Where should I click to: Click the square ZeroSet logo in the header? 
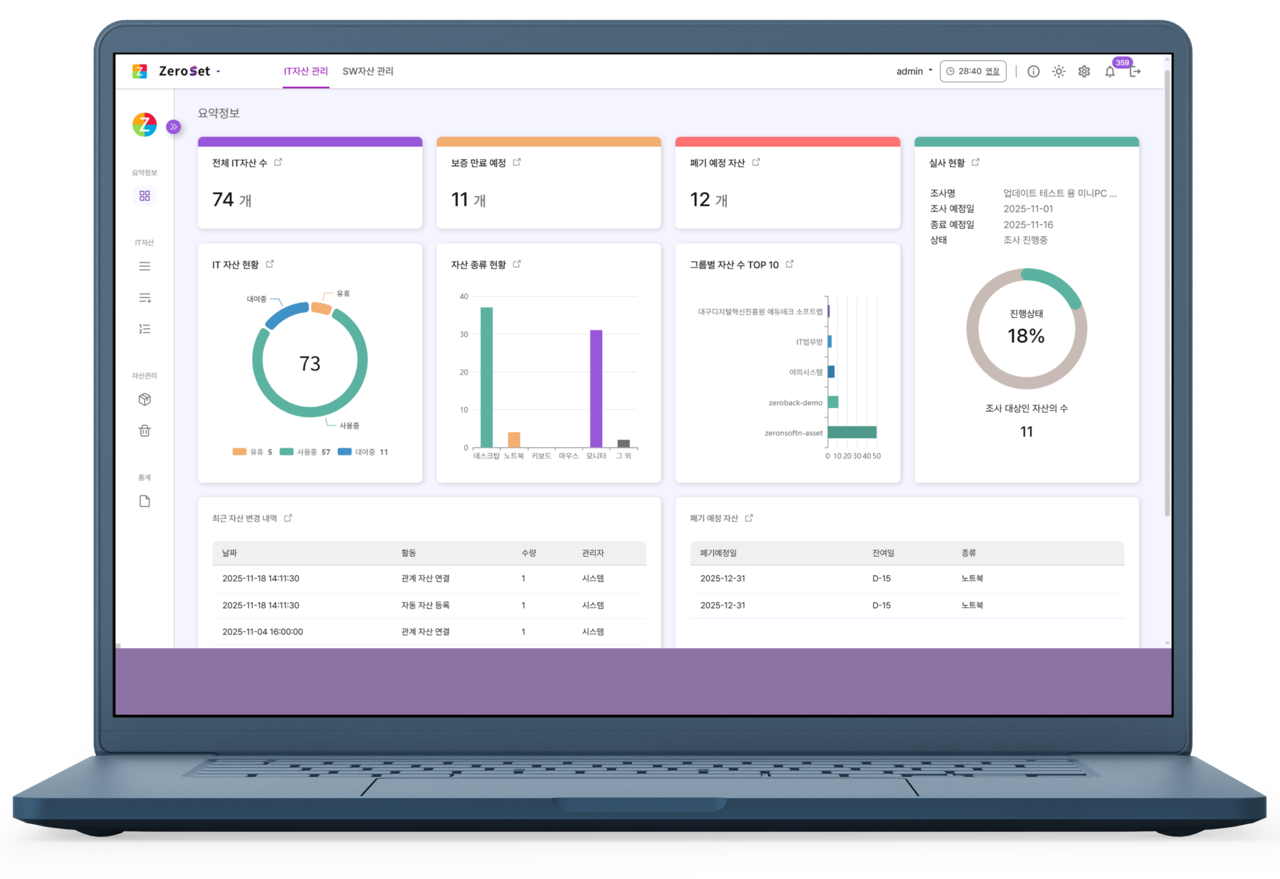point(140,71)
